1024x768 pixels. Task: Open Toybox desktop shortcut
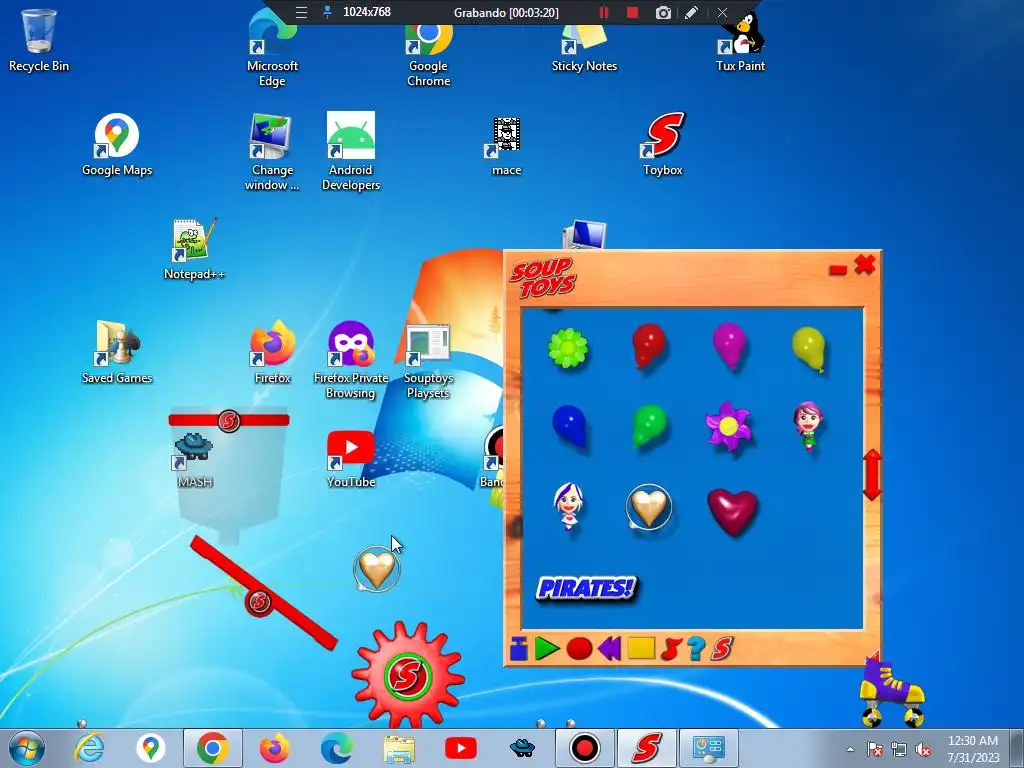[x=662, y=144]
